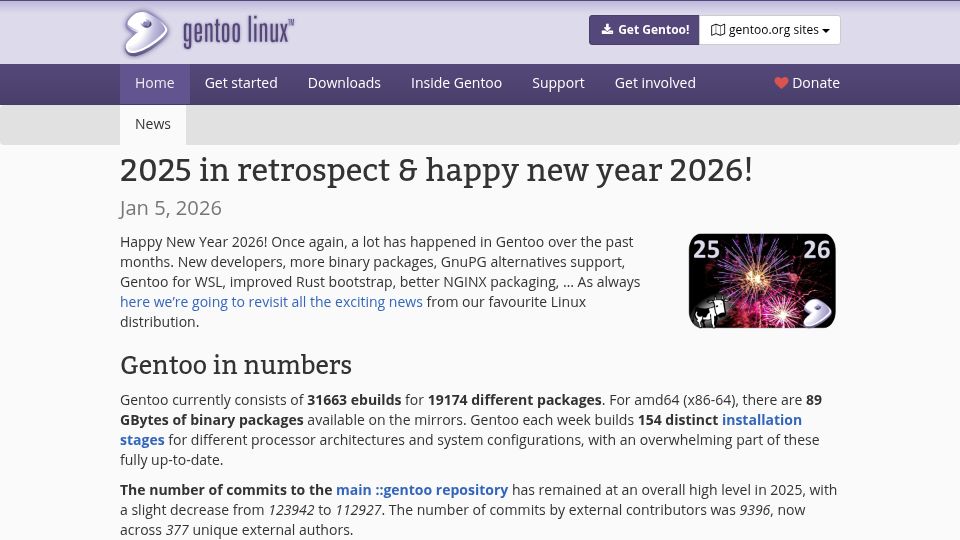Go to the Downloads menu item

click(x=344, y=83)
